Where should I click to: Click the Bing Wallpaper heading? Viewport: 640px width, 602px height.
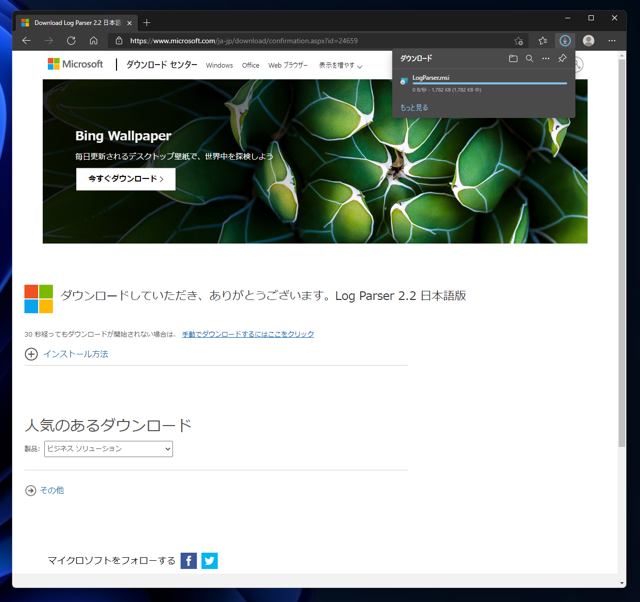tap(123, 136)
